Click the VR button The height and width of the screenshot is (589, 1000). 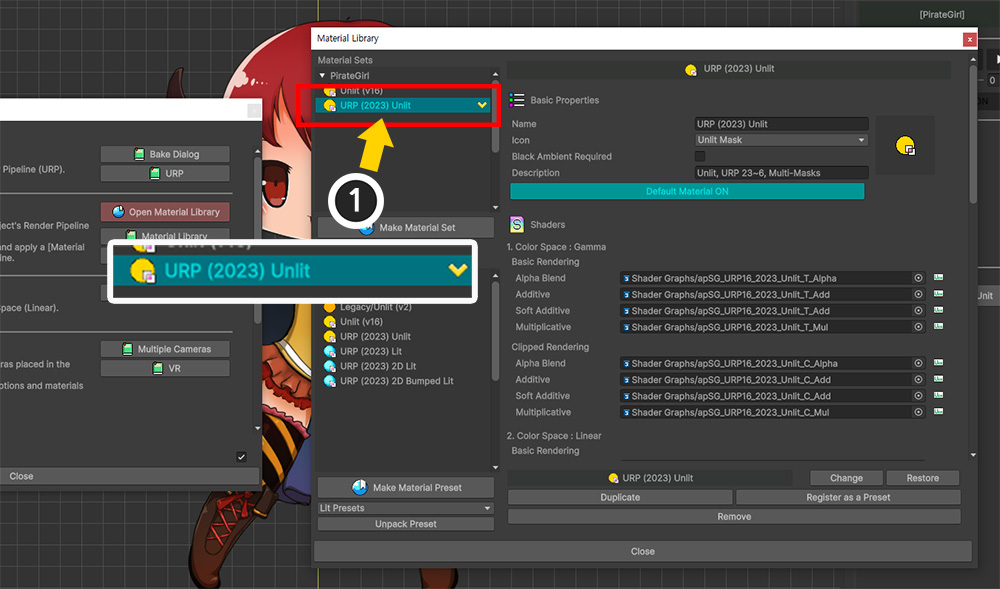tap(165, 368)
